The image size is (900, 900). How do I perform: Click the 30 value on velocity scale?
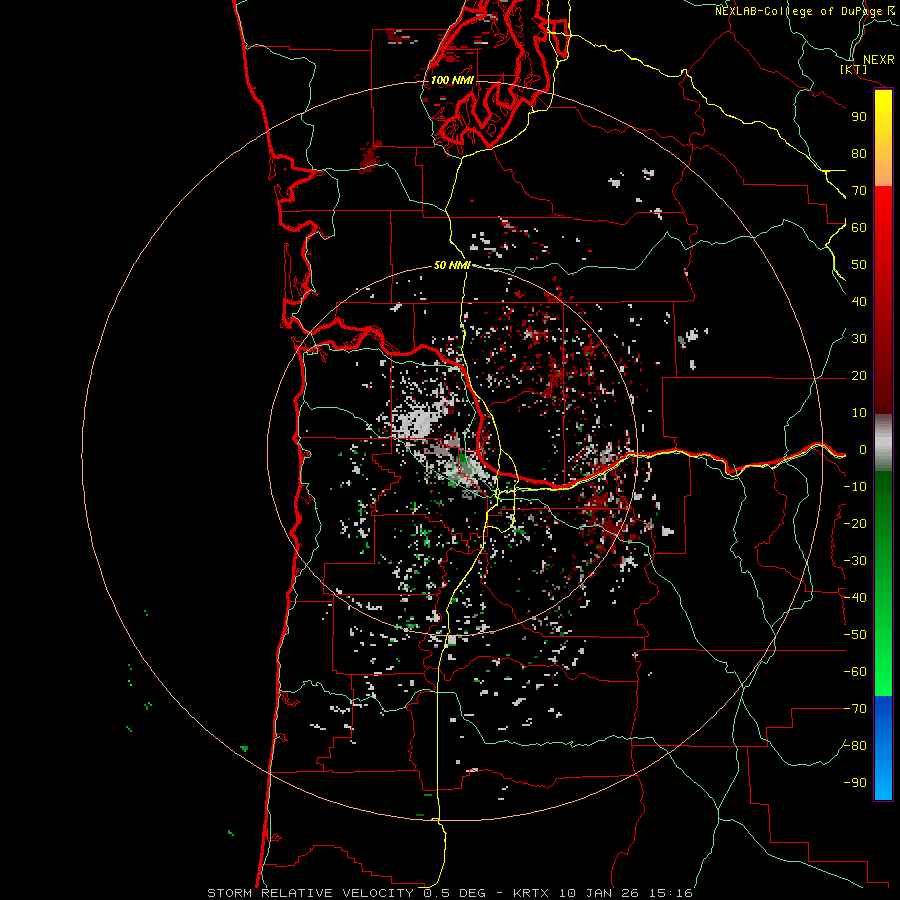coord(859,339)
